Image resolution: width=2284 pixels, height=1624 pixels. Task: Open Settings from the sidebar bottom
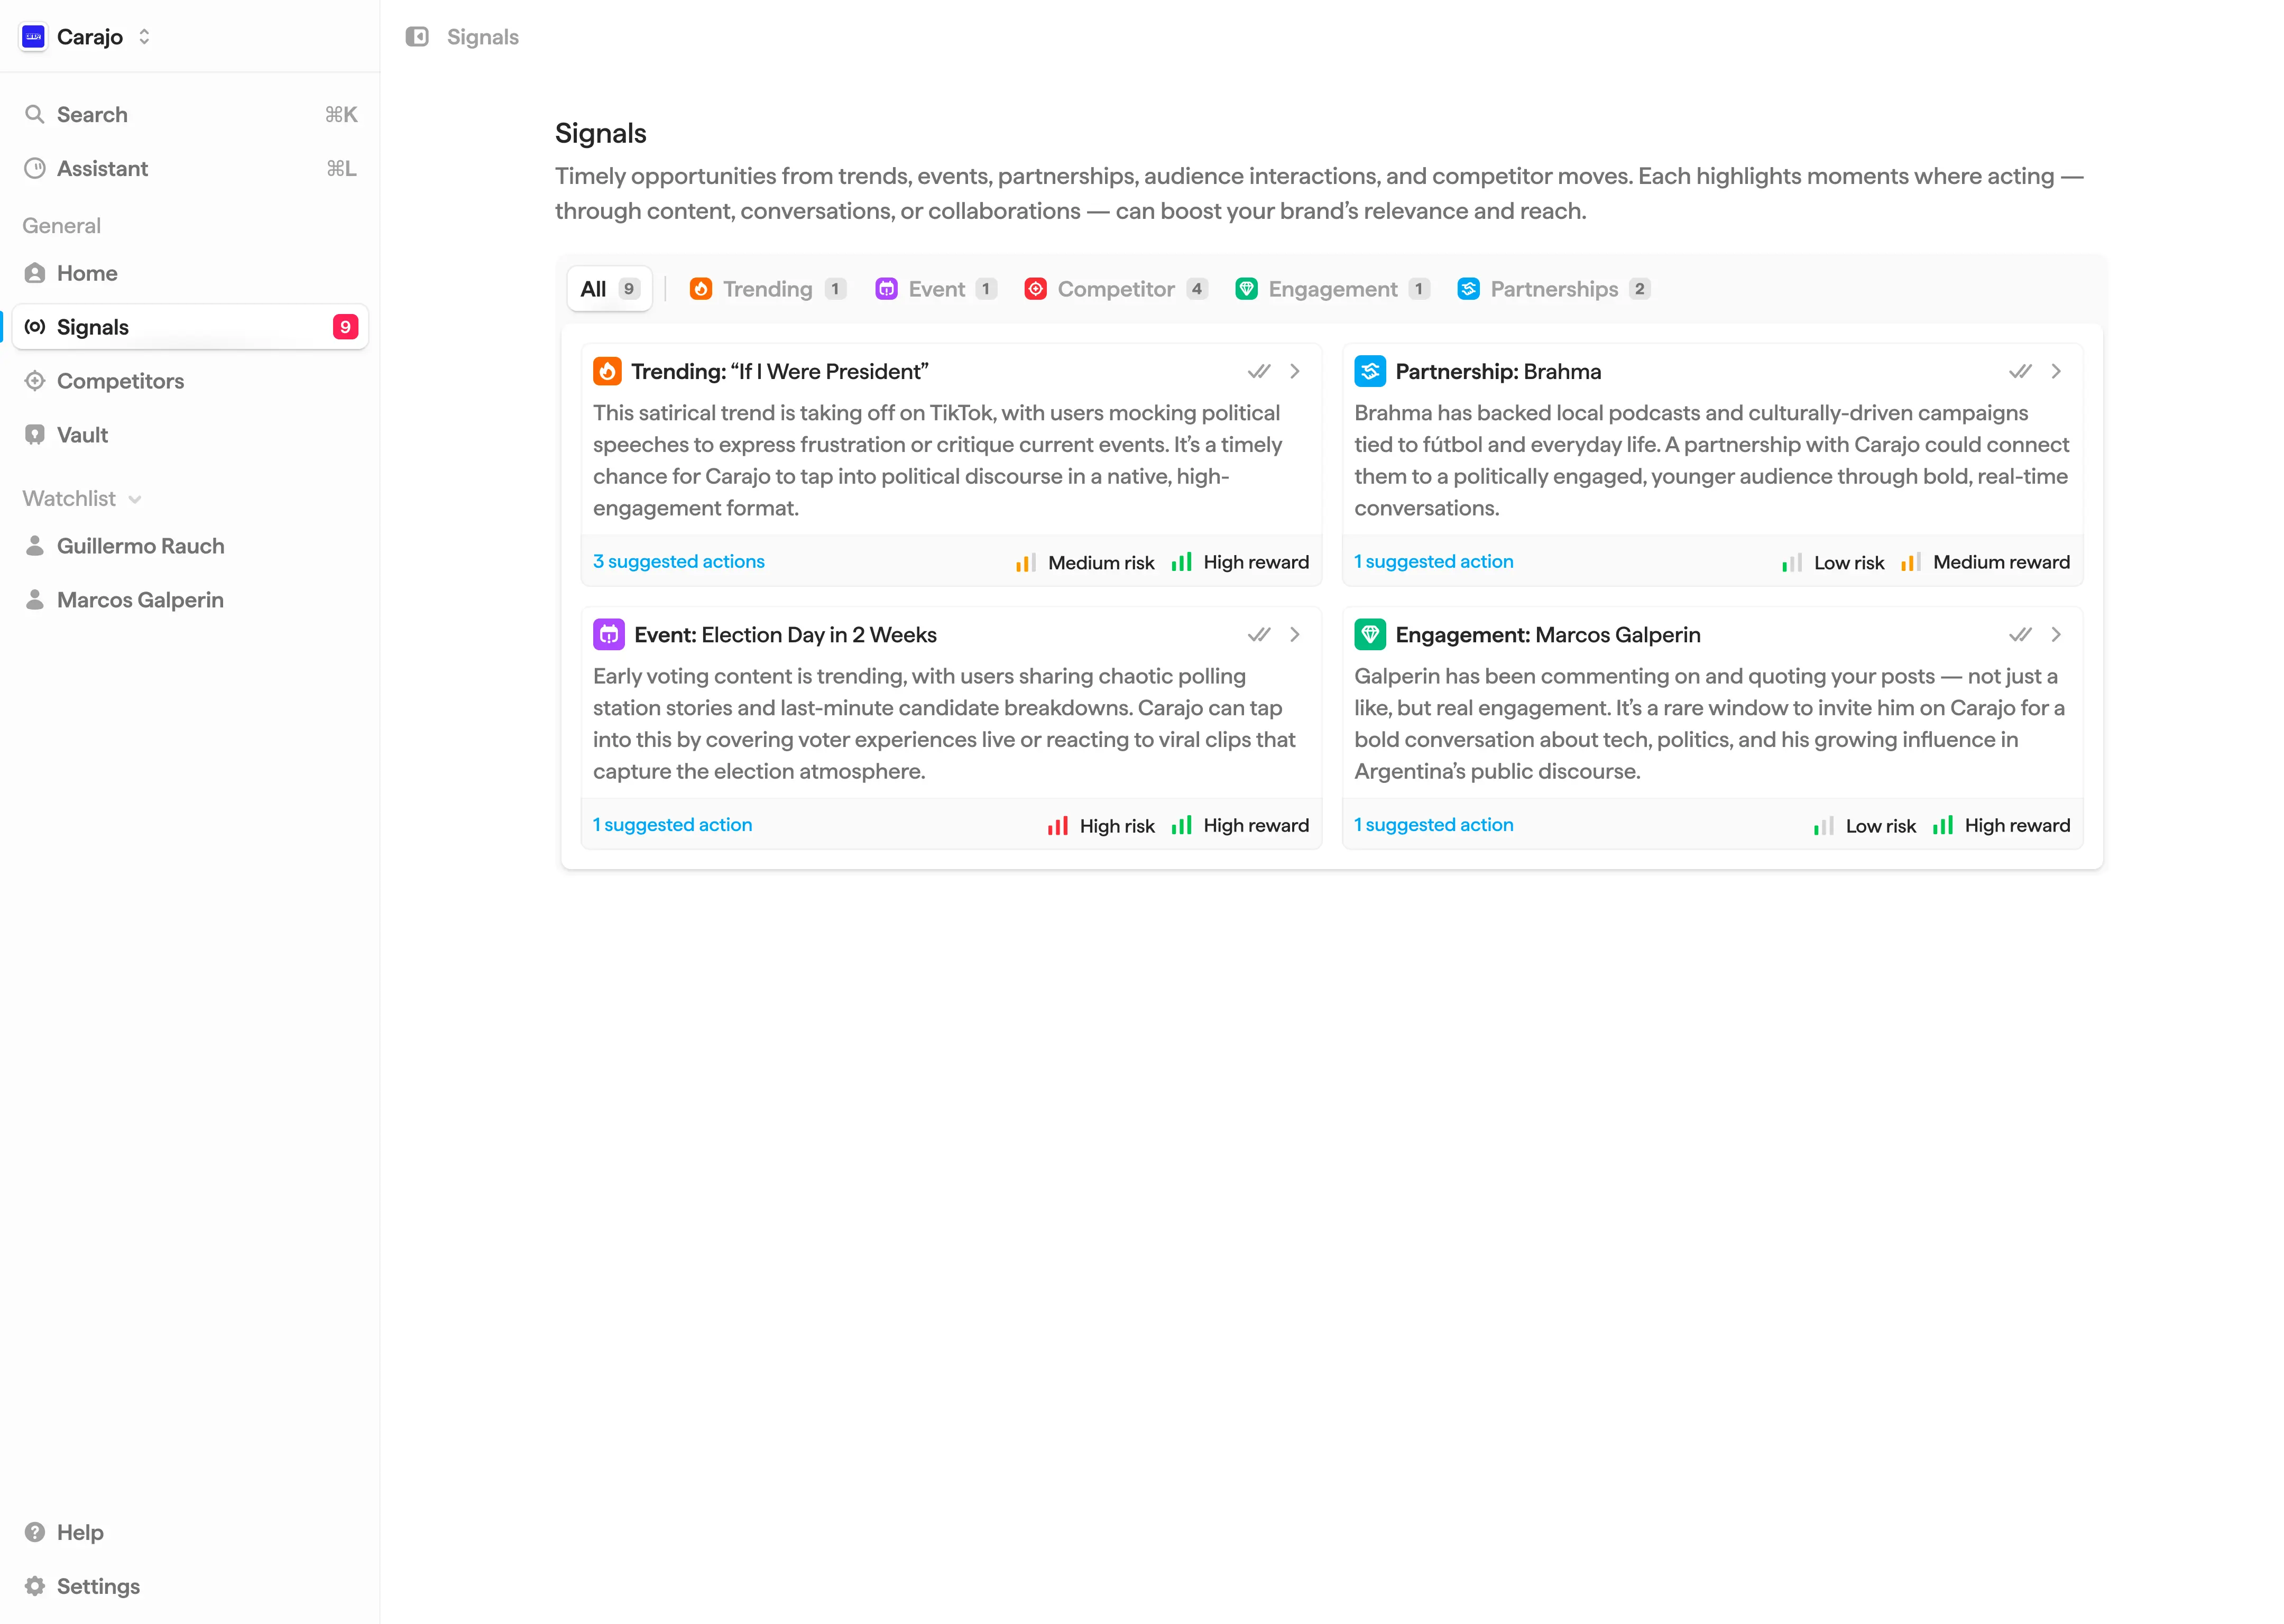coord(98,1586)
